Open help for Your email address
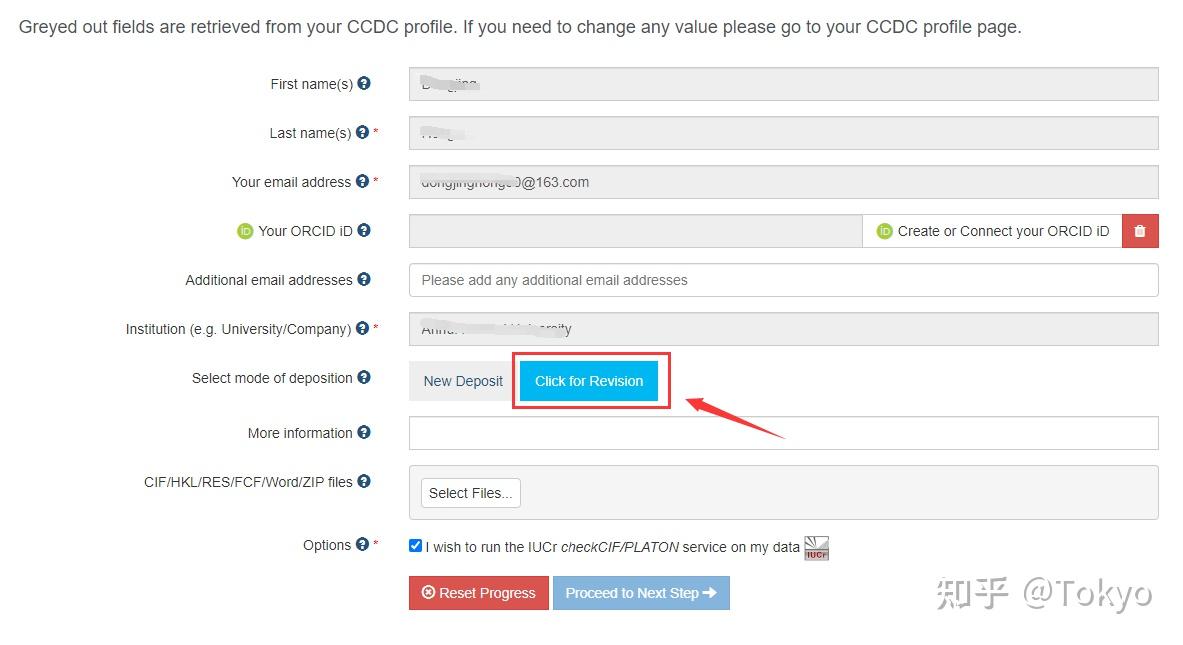This screenshot has height=645, width=1183. point(362,181)
